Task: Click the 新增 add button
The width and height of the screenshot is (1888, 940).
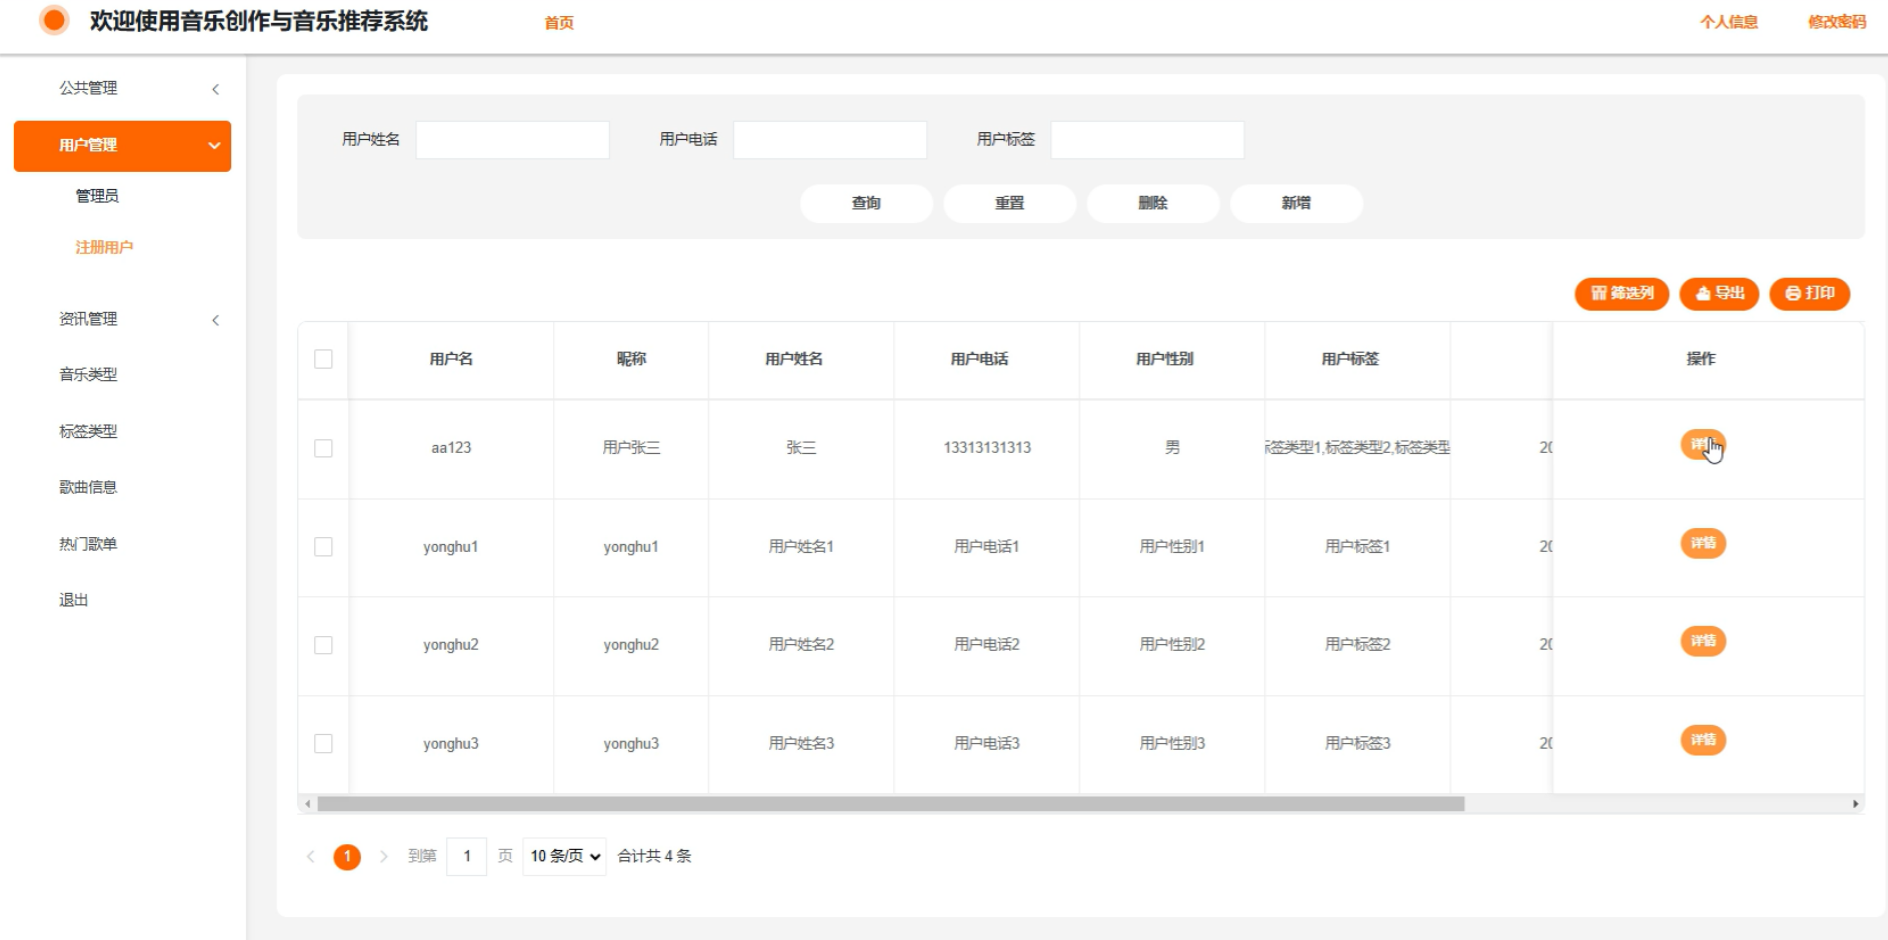Action: (1296, 203)
